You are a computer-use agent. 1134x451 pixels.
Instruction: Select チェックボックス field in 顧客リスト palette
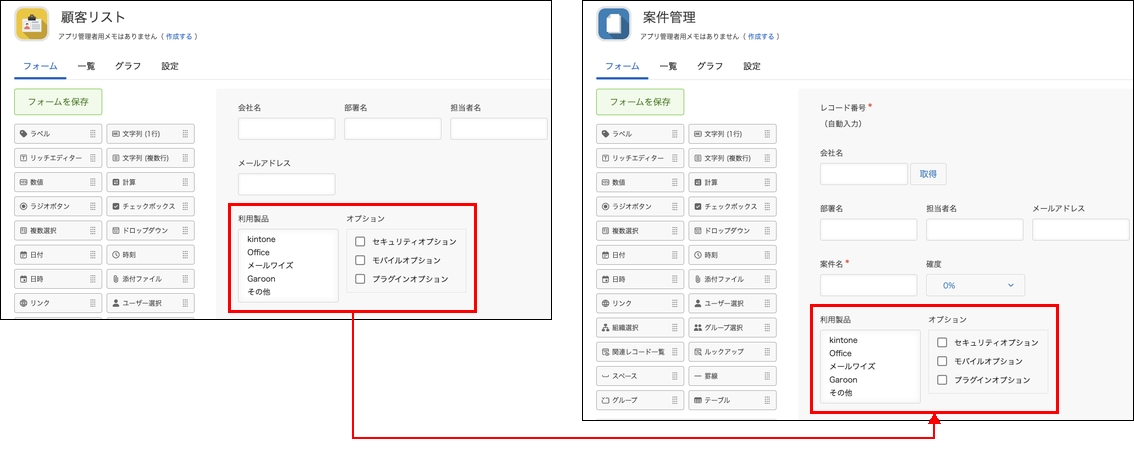[151, 206]
